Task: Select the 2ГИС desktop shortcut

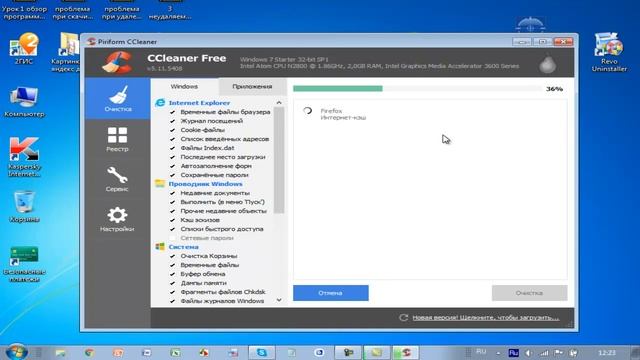Action: click(24, 49)
